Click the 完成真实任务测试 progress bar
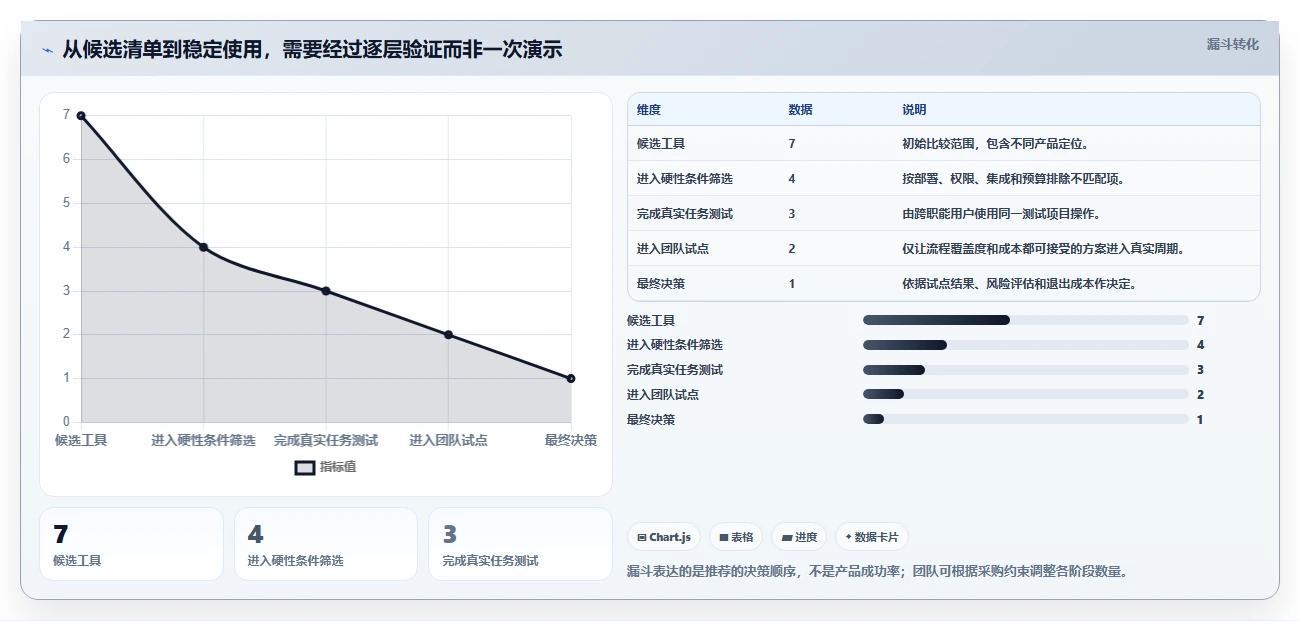The image size is (1300, 621). pos(1025,370)
